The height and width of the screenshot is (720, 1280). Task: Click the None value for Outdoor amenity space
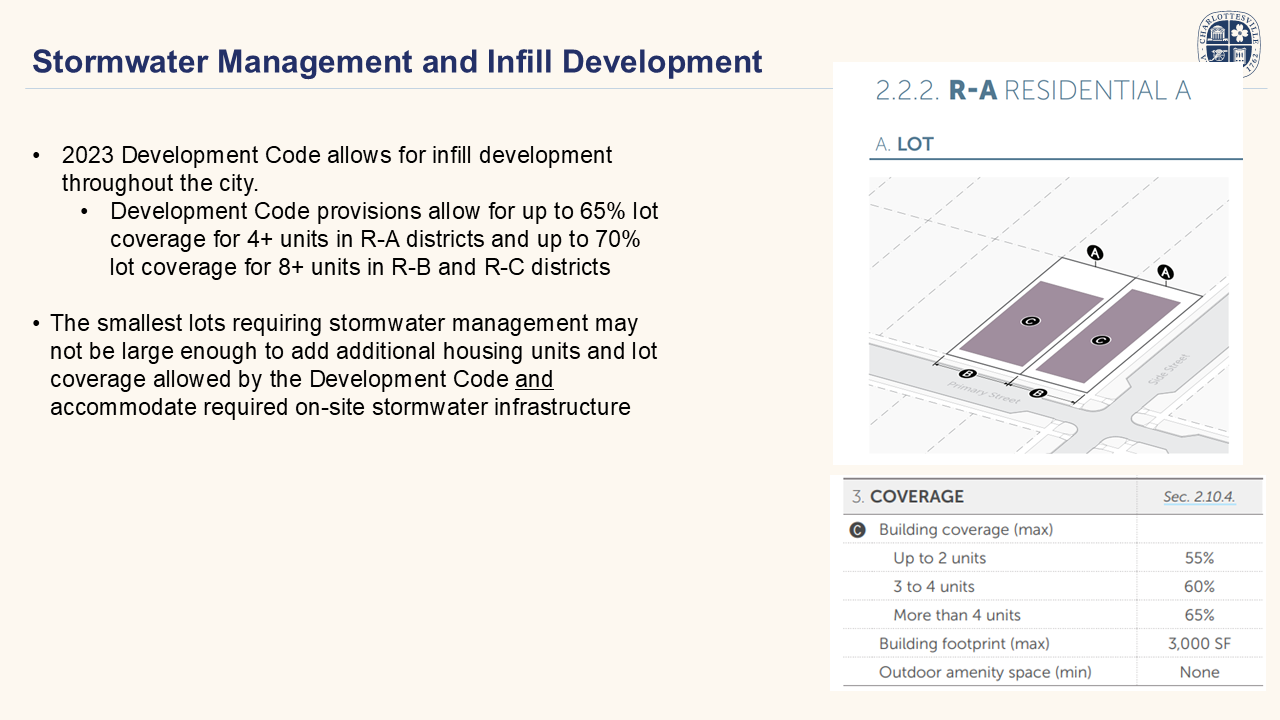[1199, 672]
